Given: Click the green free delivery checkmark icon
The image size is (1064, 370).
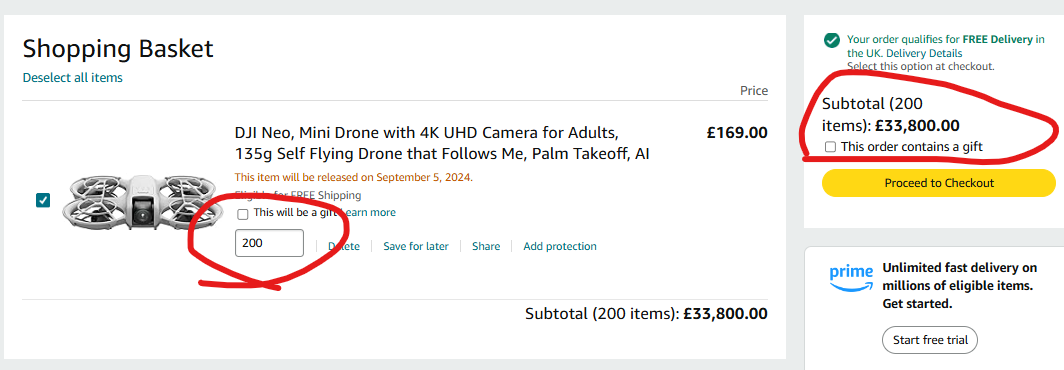Looking at the screenshot, I should [x=831, y=40].
